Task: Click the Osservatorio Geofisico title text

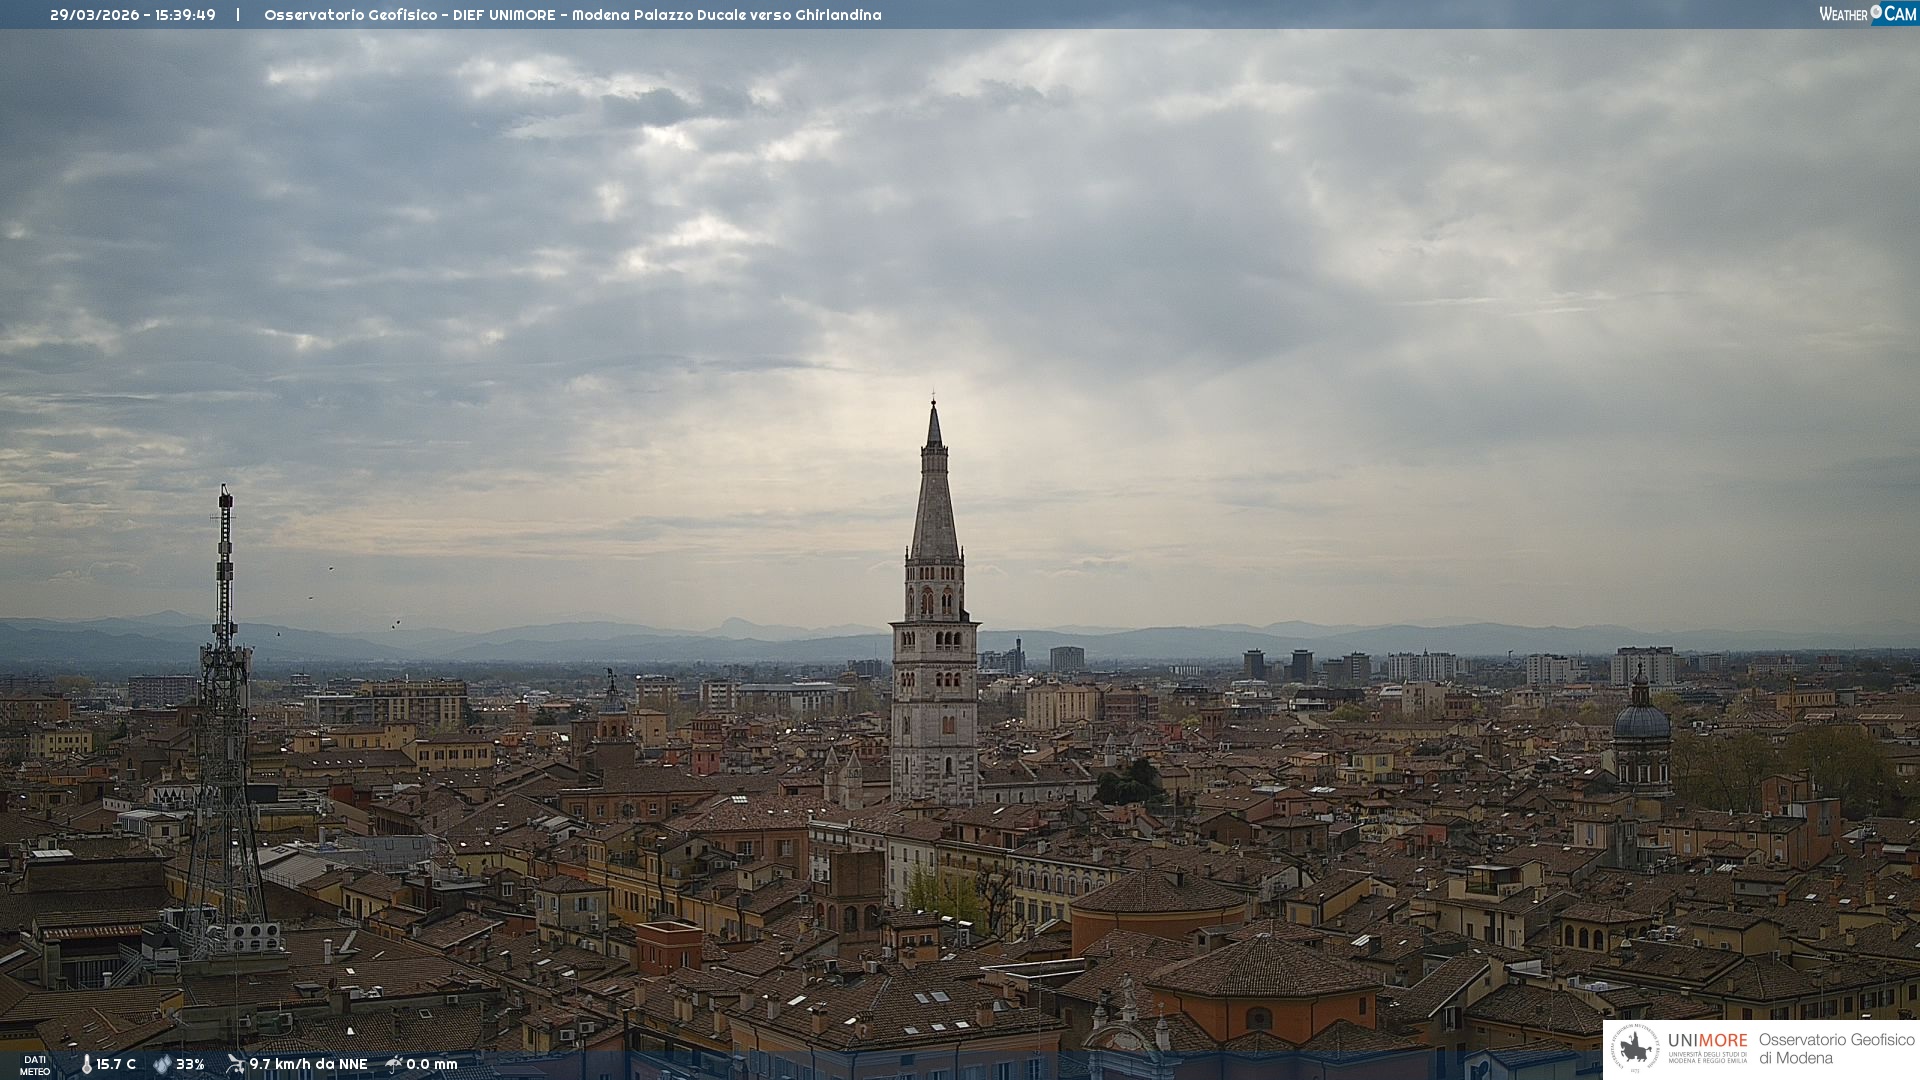Action: 350,15
